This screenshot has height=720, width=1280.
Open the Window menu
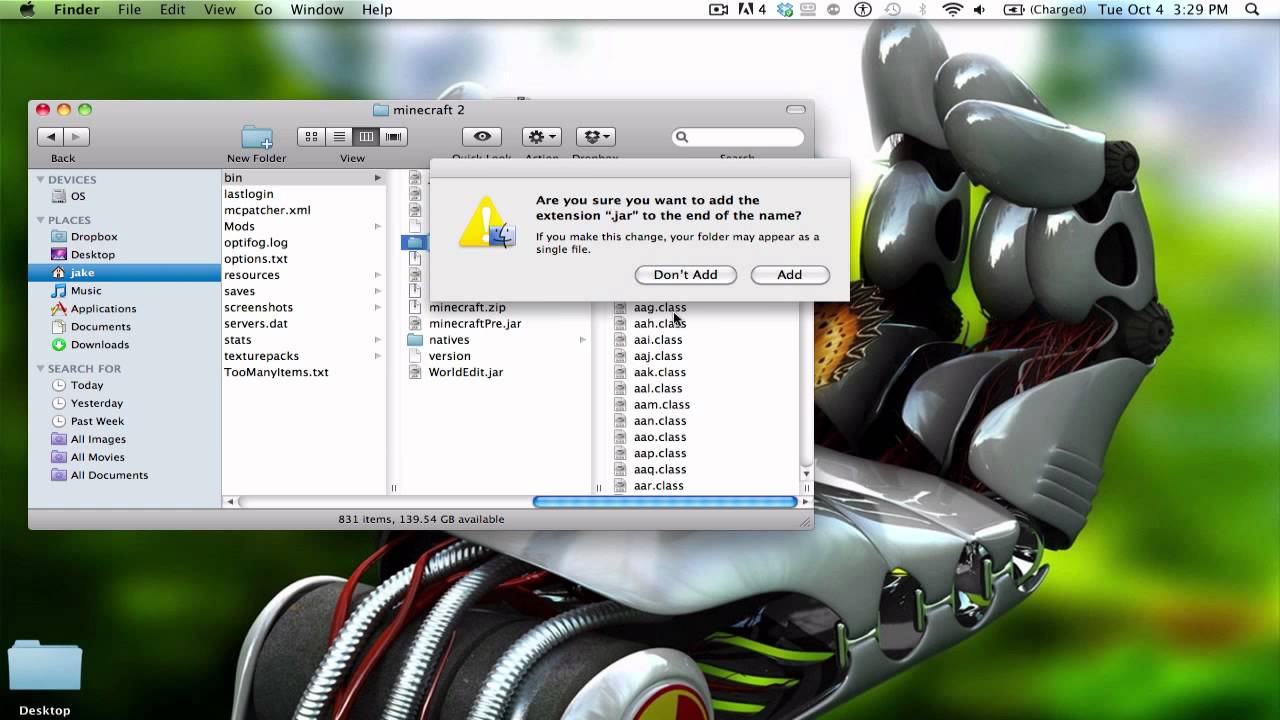(316, 10)
